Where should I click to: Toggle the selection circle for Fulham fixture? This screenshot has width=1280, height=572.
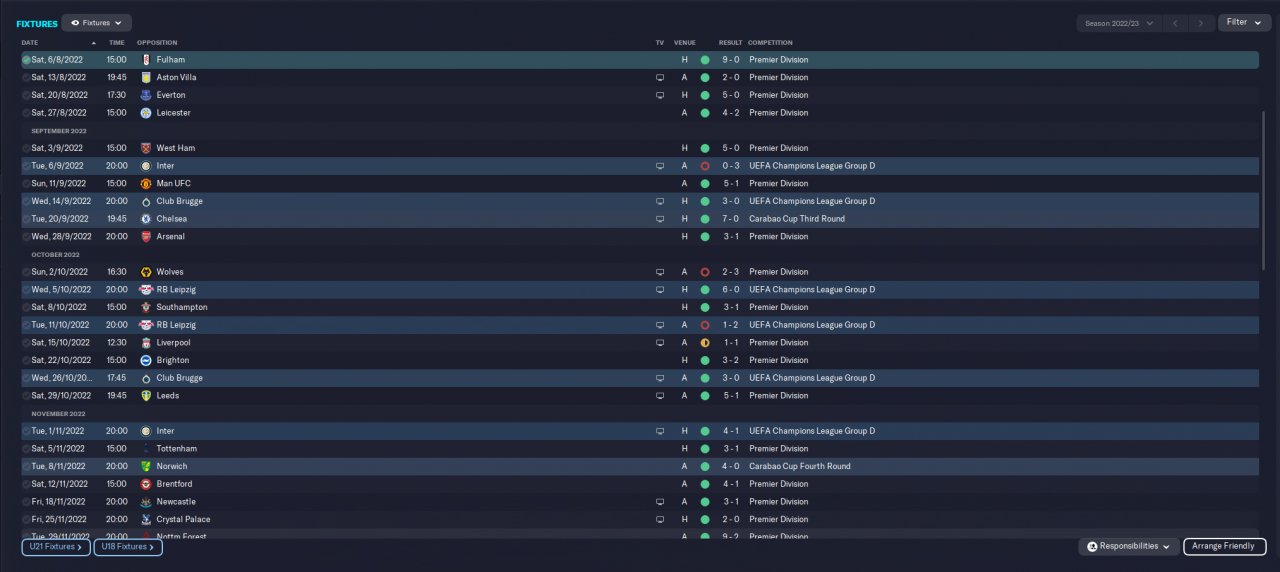click(x=26, y=60)
